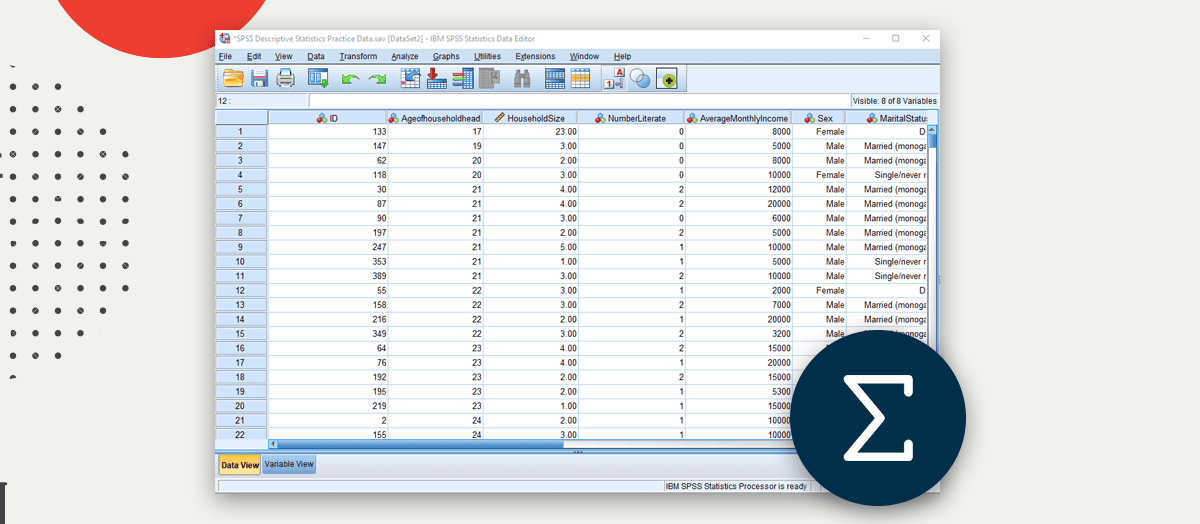1200x524 pixels.
Task: Click the toolbar icon with the plus sign
Action: 666,78
